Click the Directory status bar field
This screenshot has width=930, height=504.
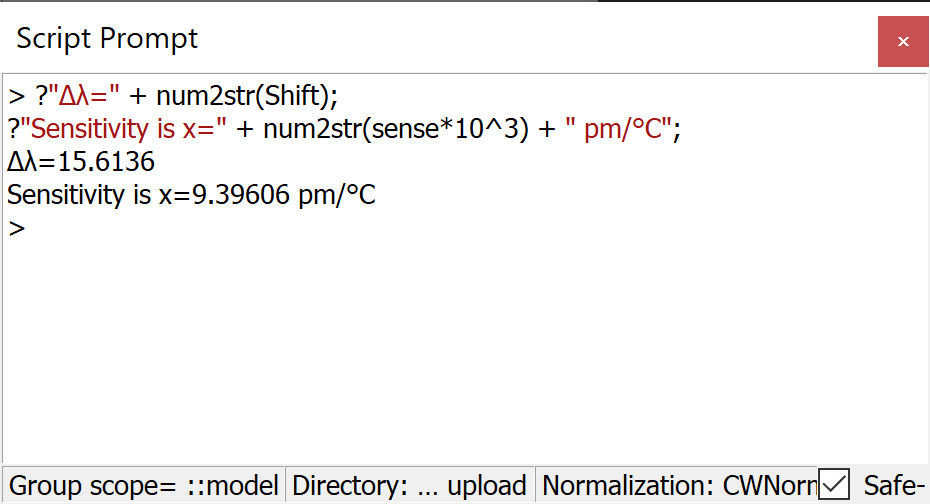tap(410, 486)
